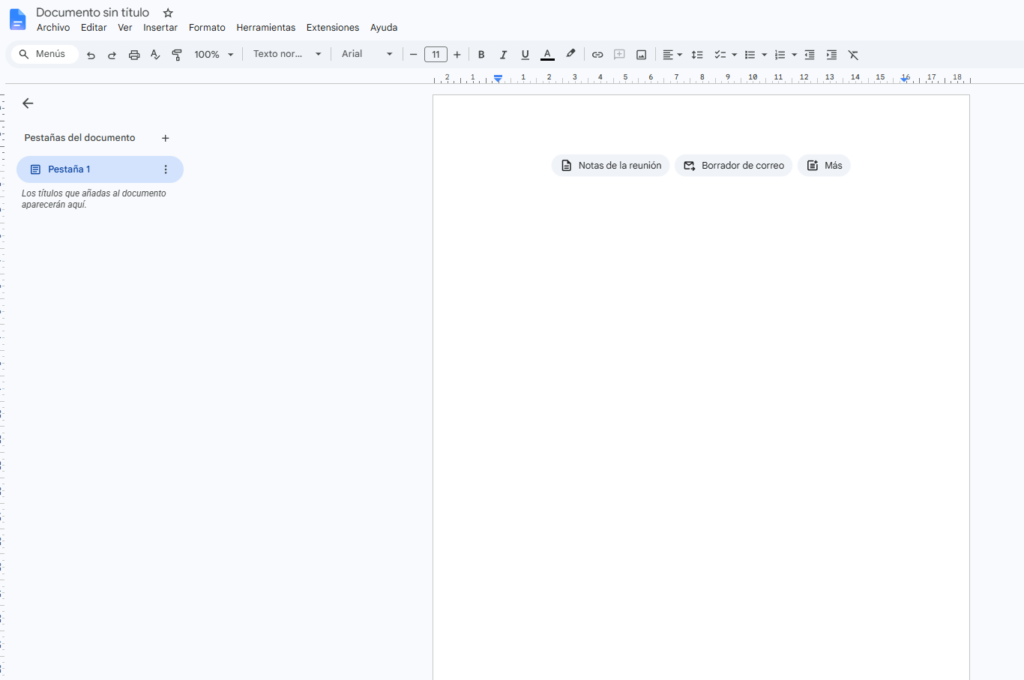1024x680 pixels.
Task: Click the Print icon
Action: [x=134, y=55]
